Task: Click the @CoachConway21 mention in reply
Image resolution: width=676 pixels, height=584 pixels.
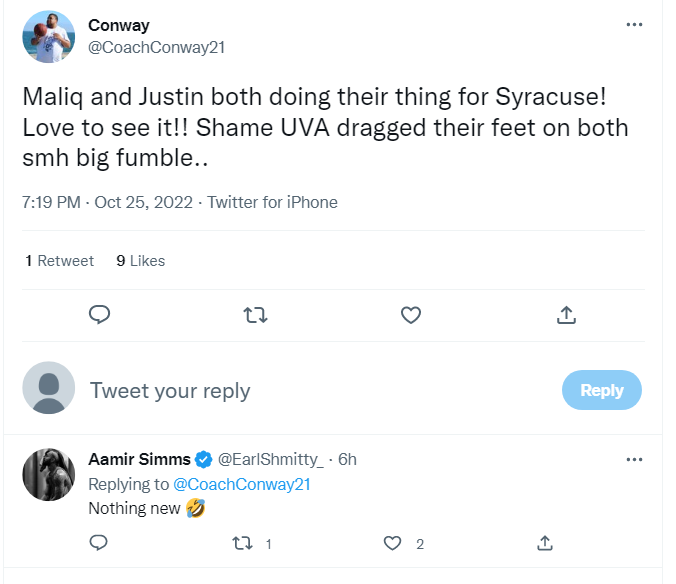Action: click(x=242, y=484)
